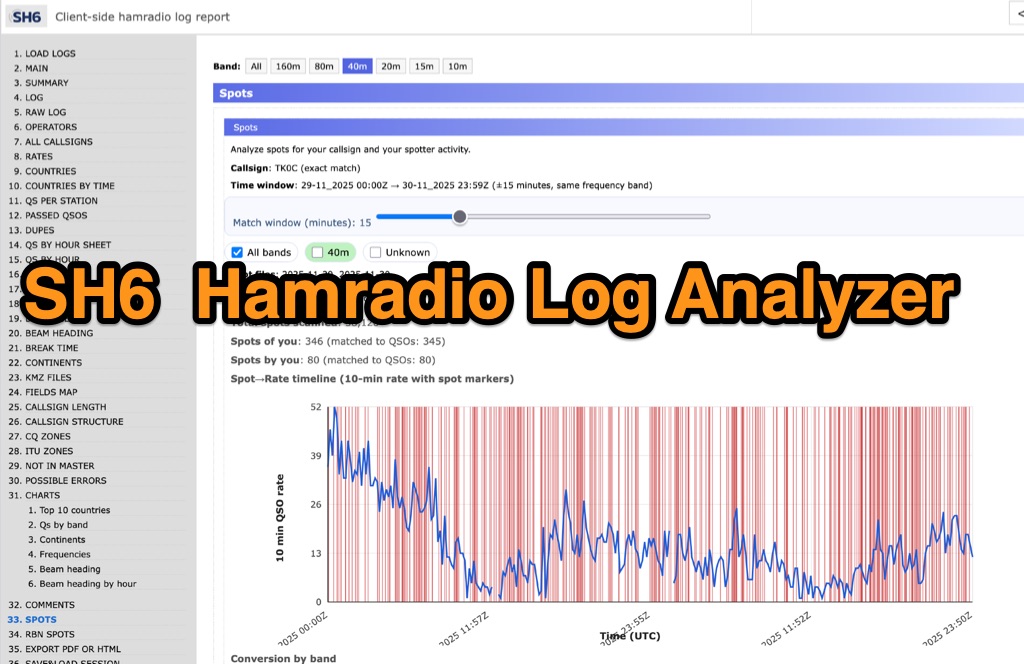This screenshot has height=664, width=1024.
Task: Adjust the Match window minutes slider
Action: pos(459,216)
